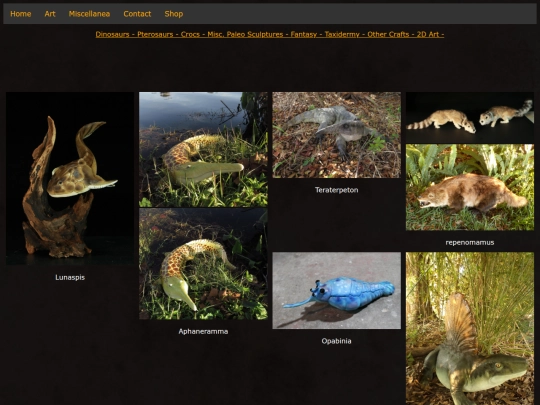Screen dimensions: 540x405
Task: Open the Miscellanea menu
Action: click(x=89, y=14)
